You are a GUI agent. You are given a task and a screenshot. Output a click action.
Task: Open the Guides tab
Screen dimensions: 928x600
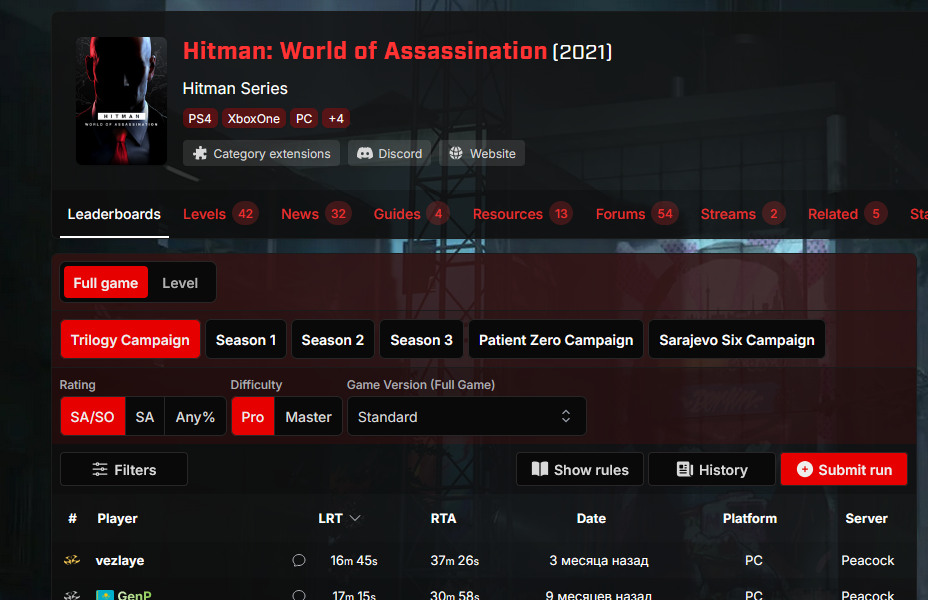[x=411, y=214]
